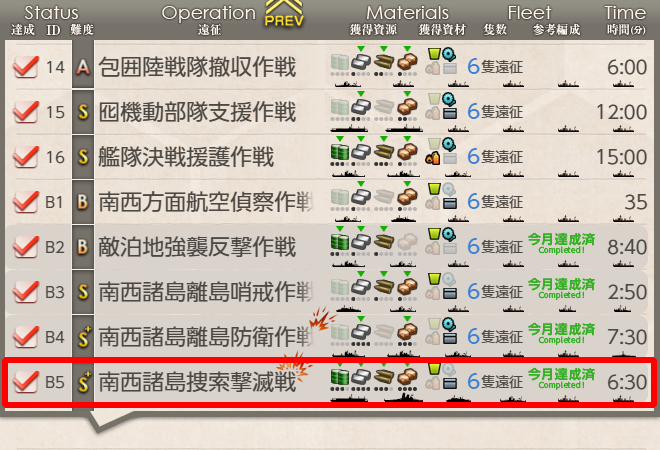Toggle the checkbox for expedition B1

click(x=26, y=202)
